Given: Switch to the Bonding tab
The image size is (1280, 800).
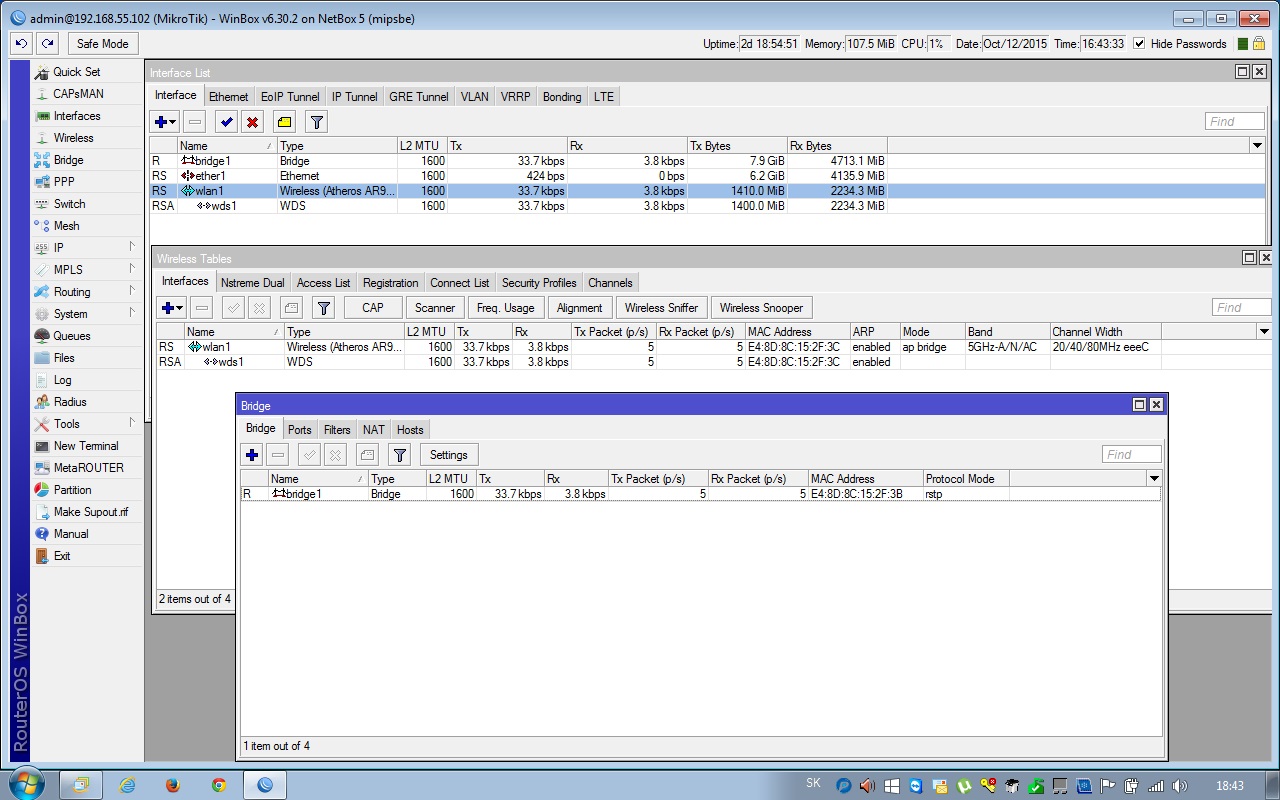Looking at the screenshot, I should [562, 97].
